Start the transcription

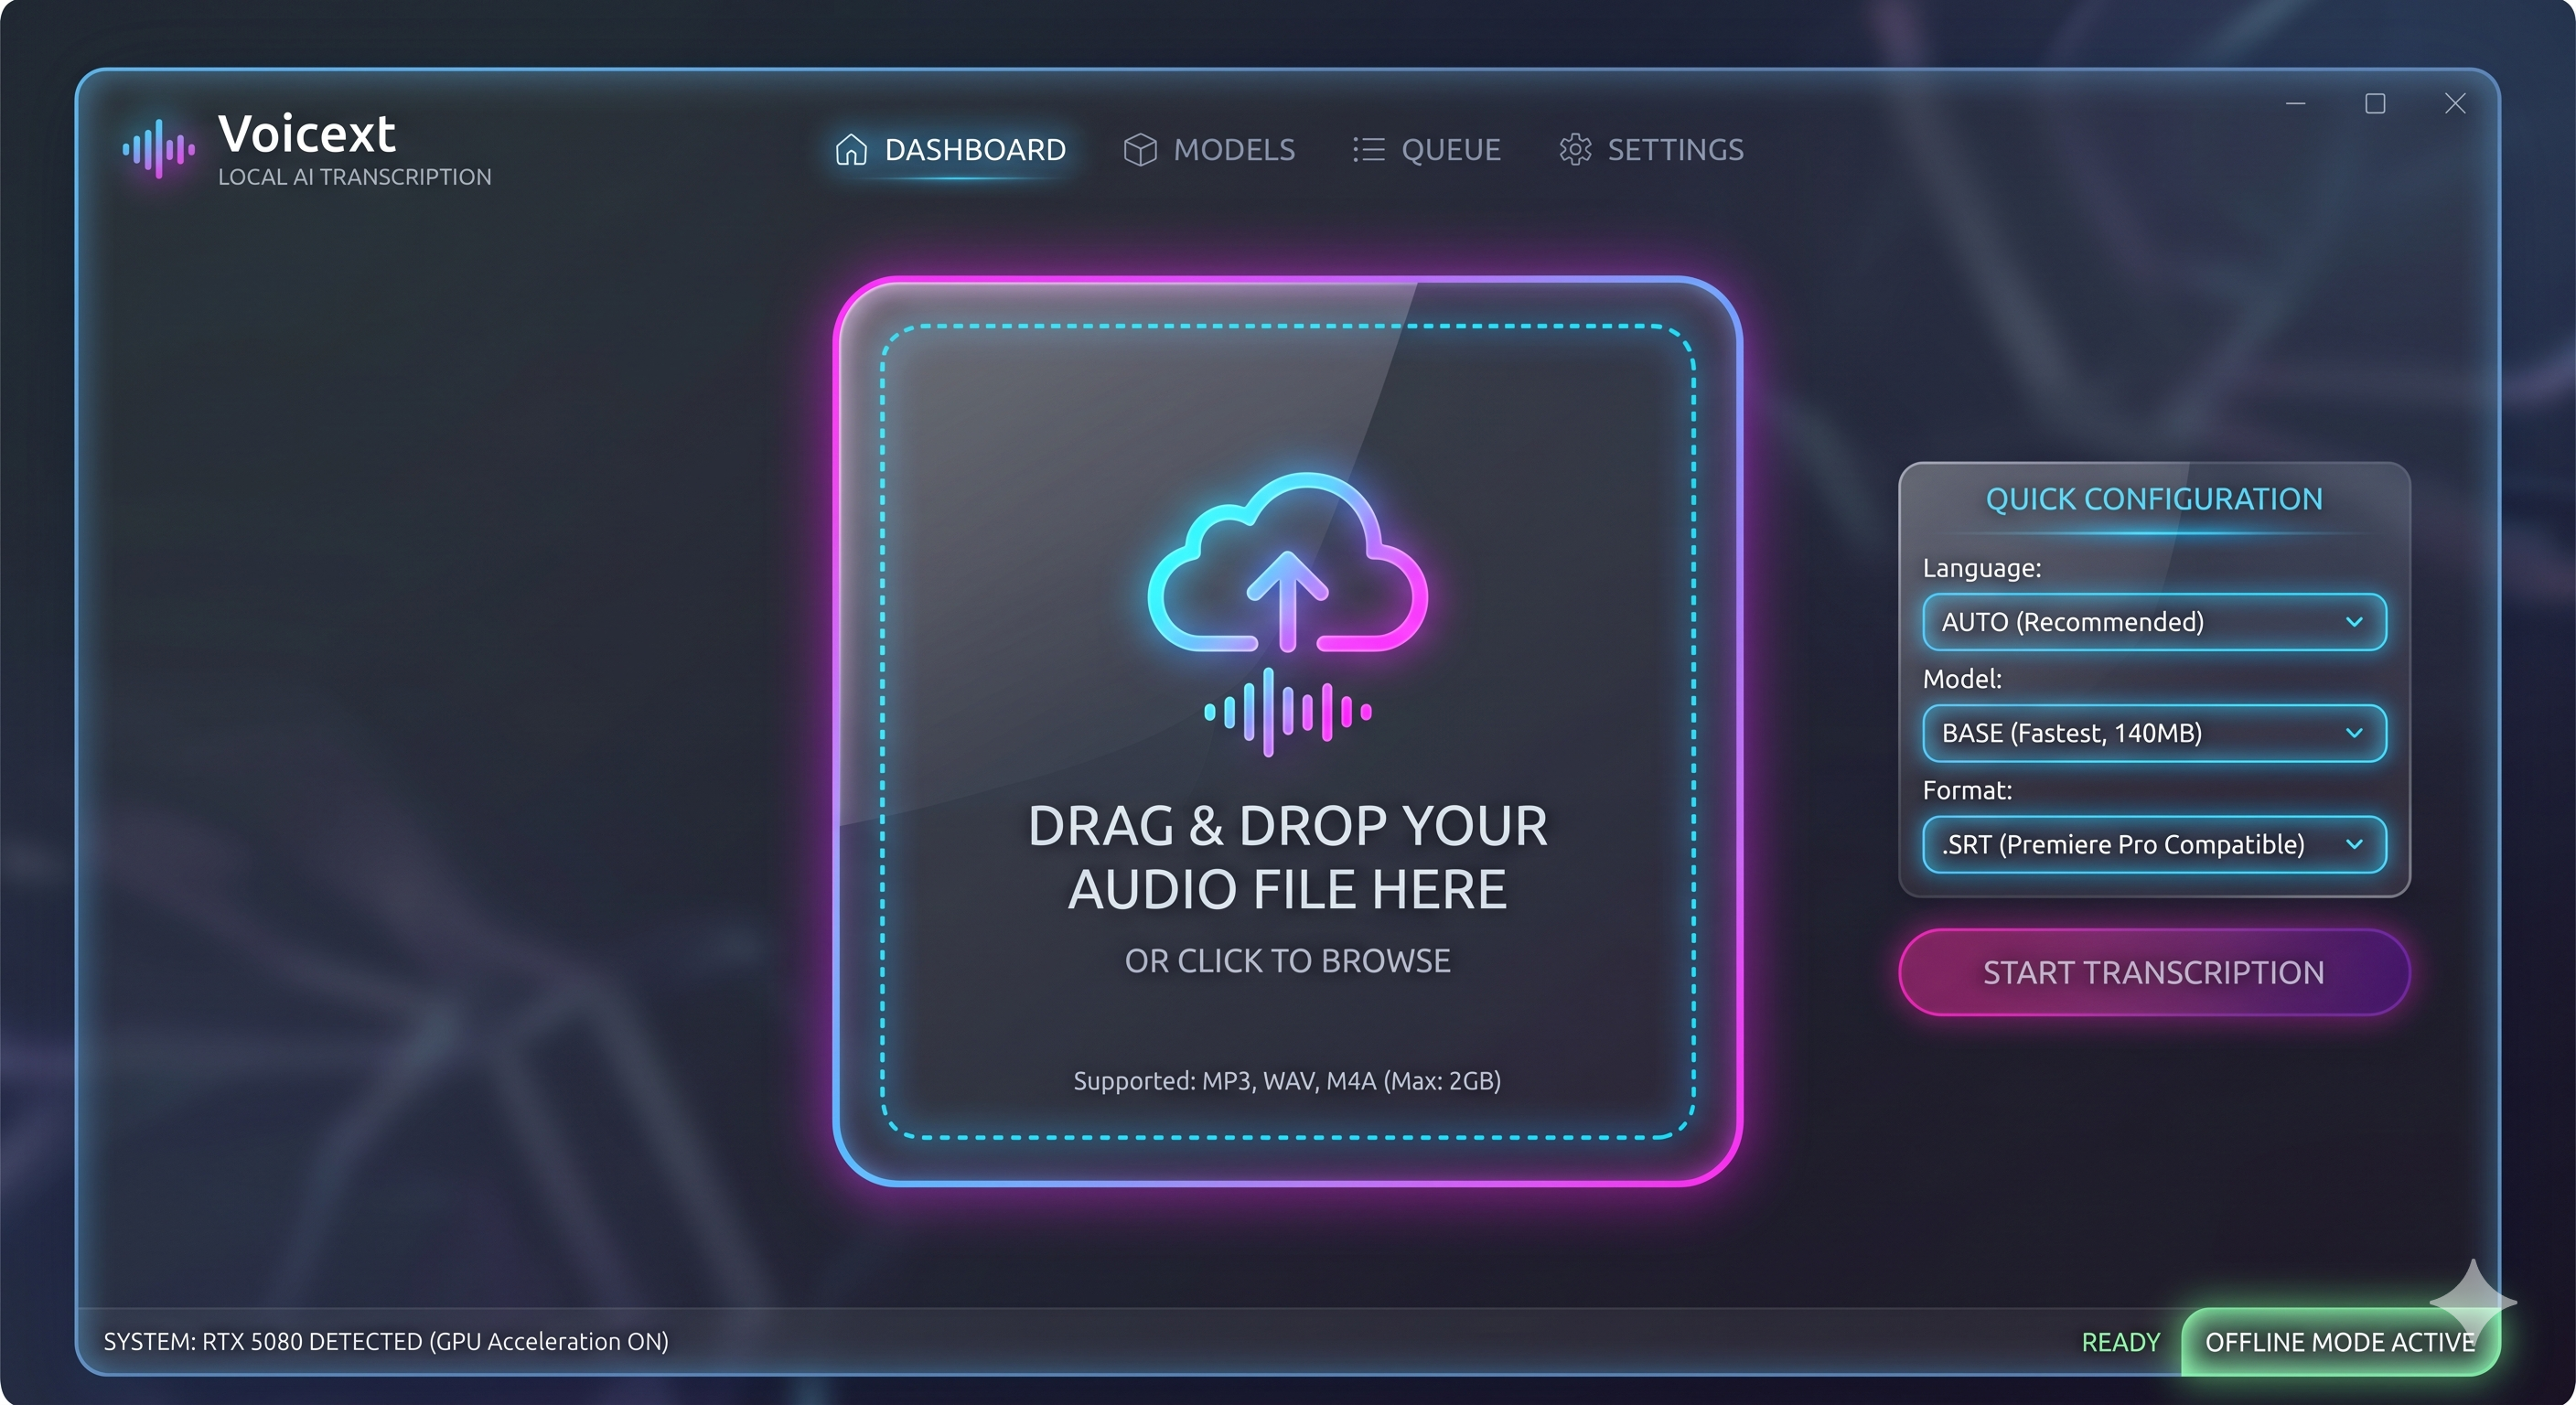click(x=2154, y=972)
